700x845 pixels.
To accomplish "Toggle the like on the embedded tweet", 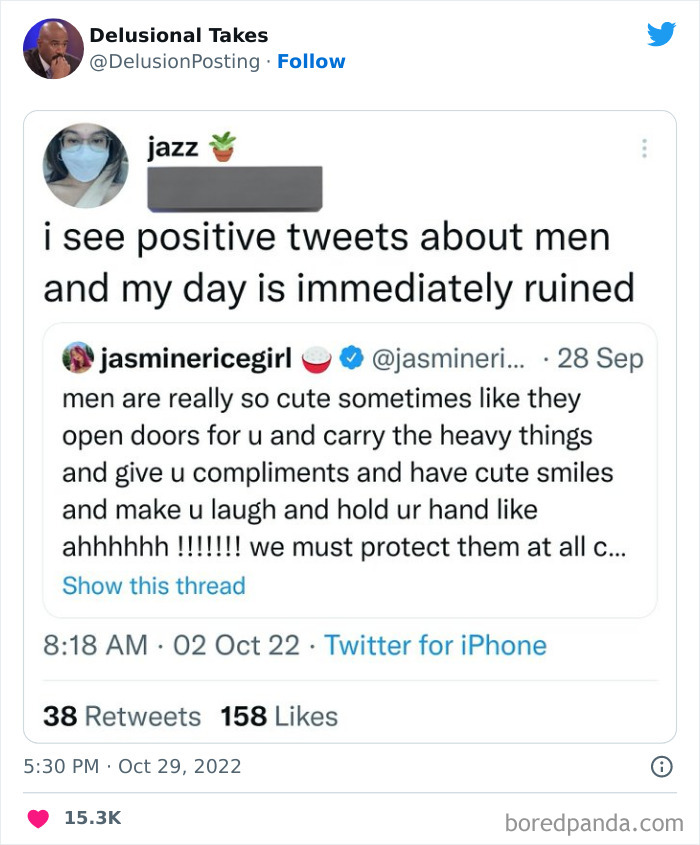I will (37, 817).
